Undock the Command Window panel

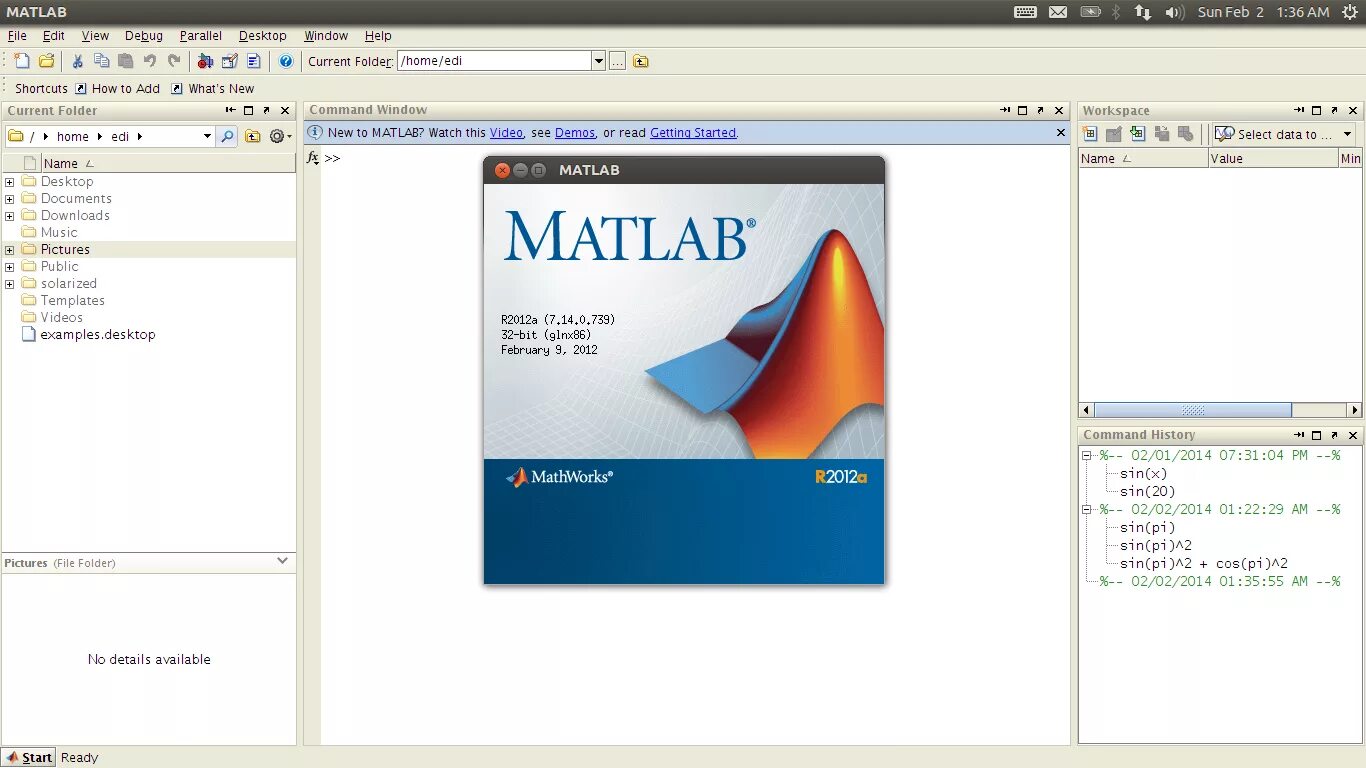[x=1040, y=110]
